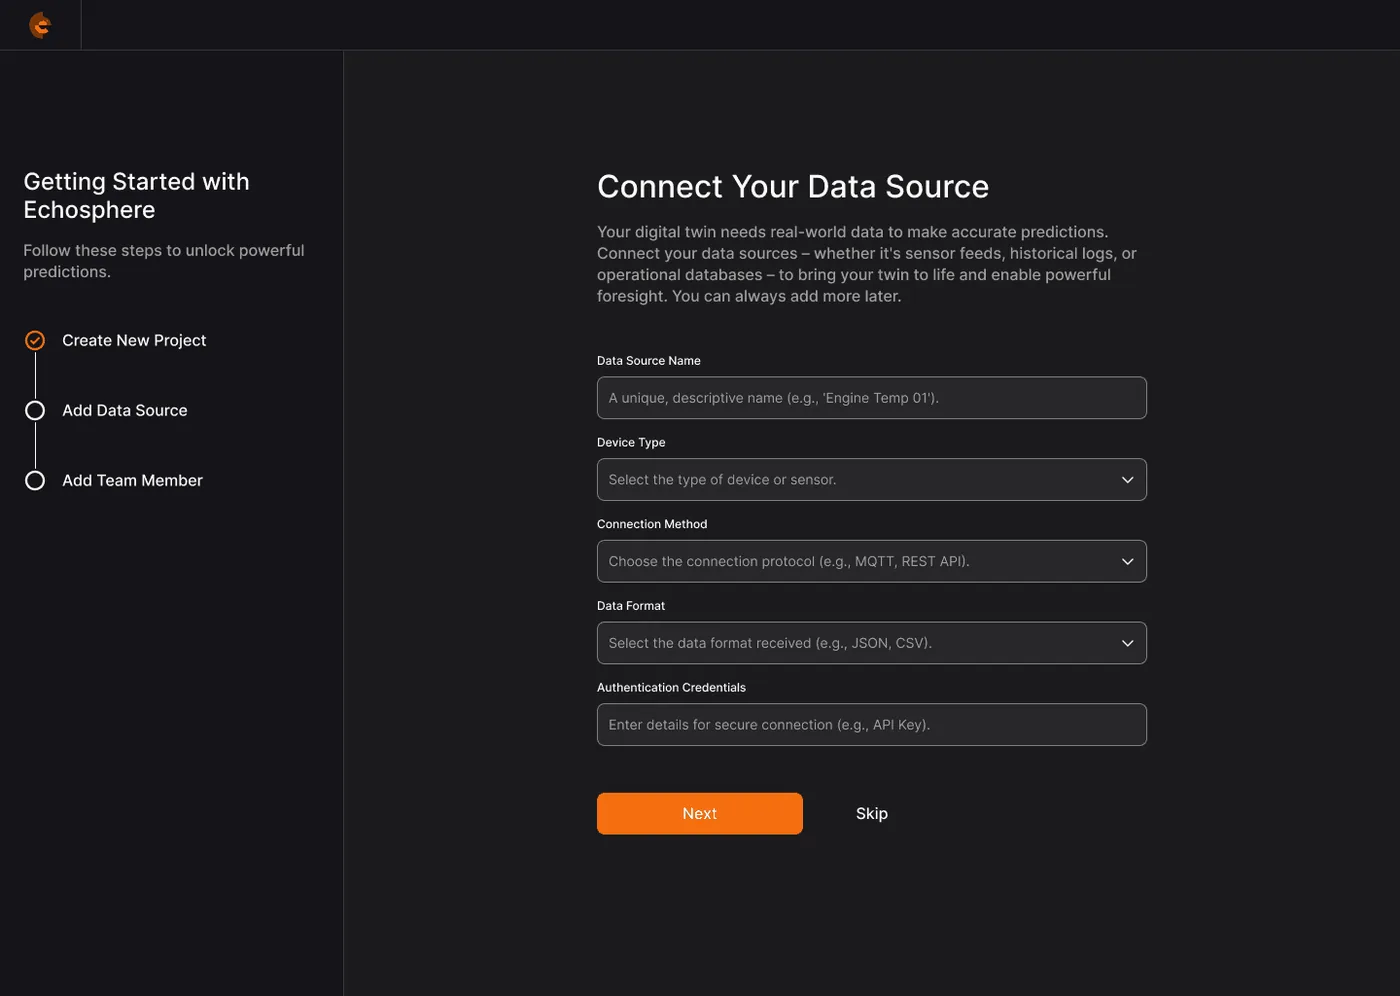Open the Device Type dropdown
Screen dimensions: 1400x996
pyautogui.click(x=871, y=480)
